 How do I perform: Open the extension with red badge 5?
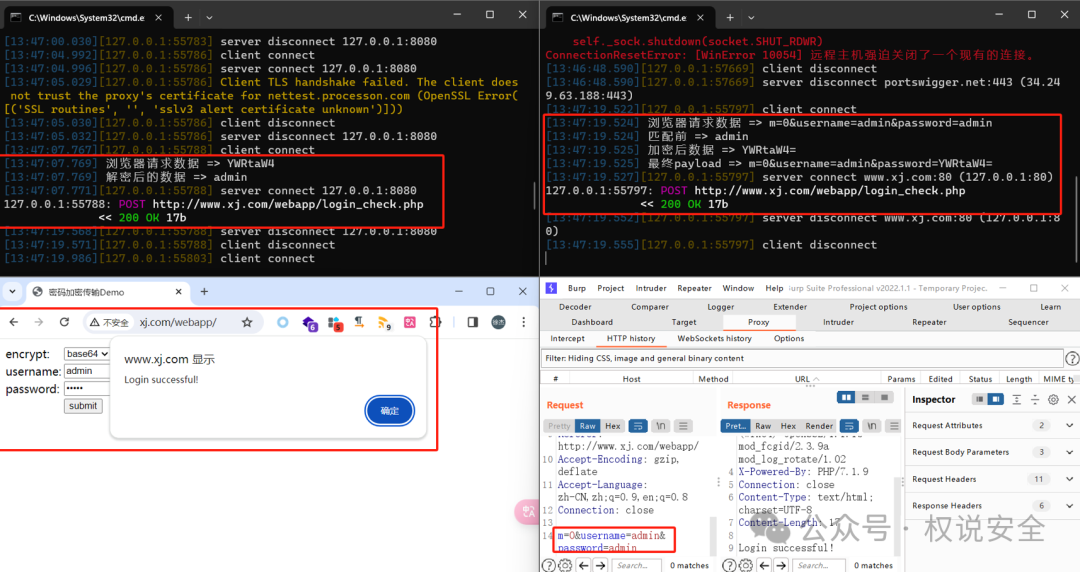coord(335,323)
